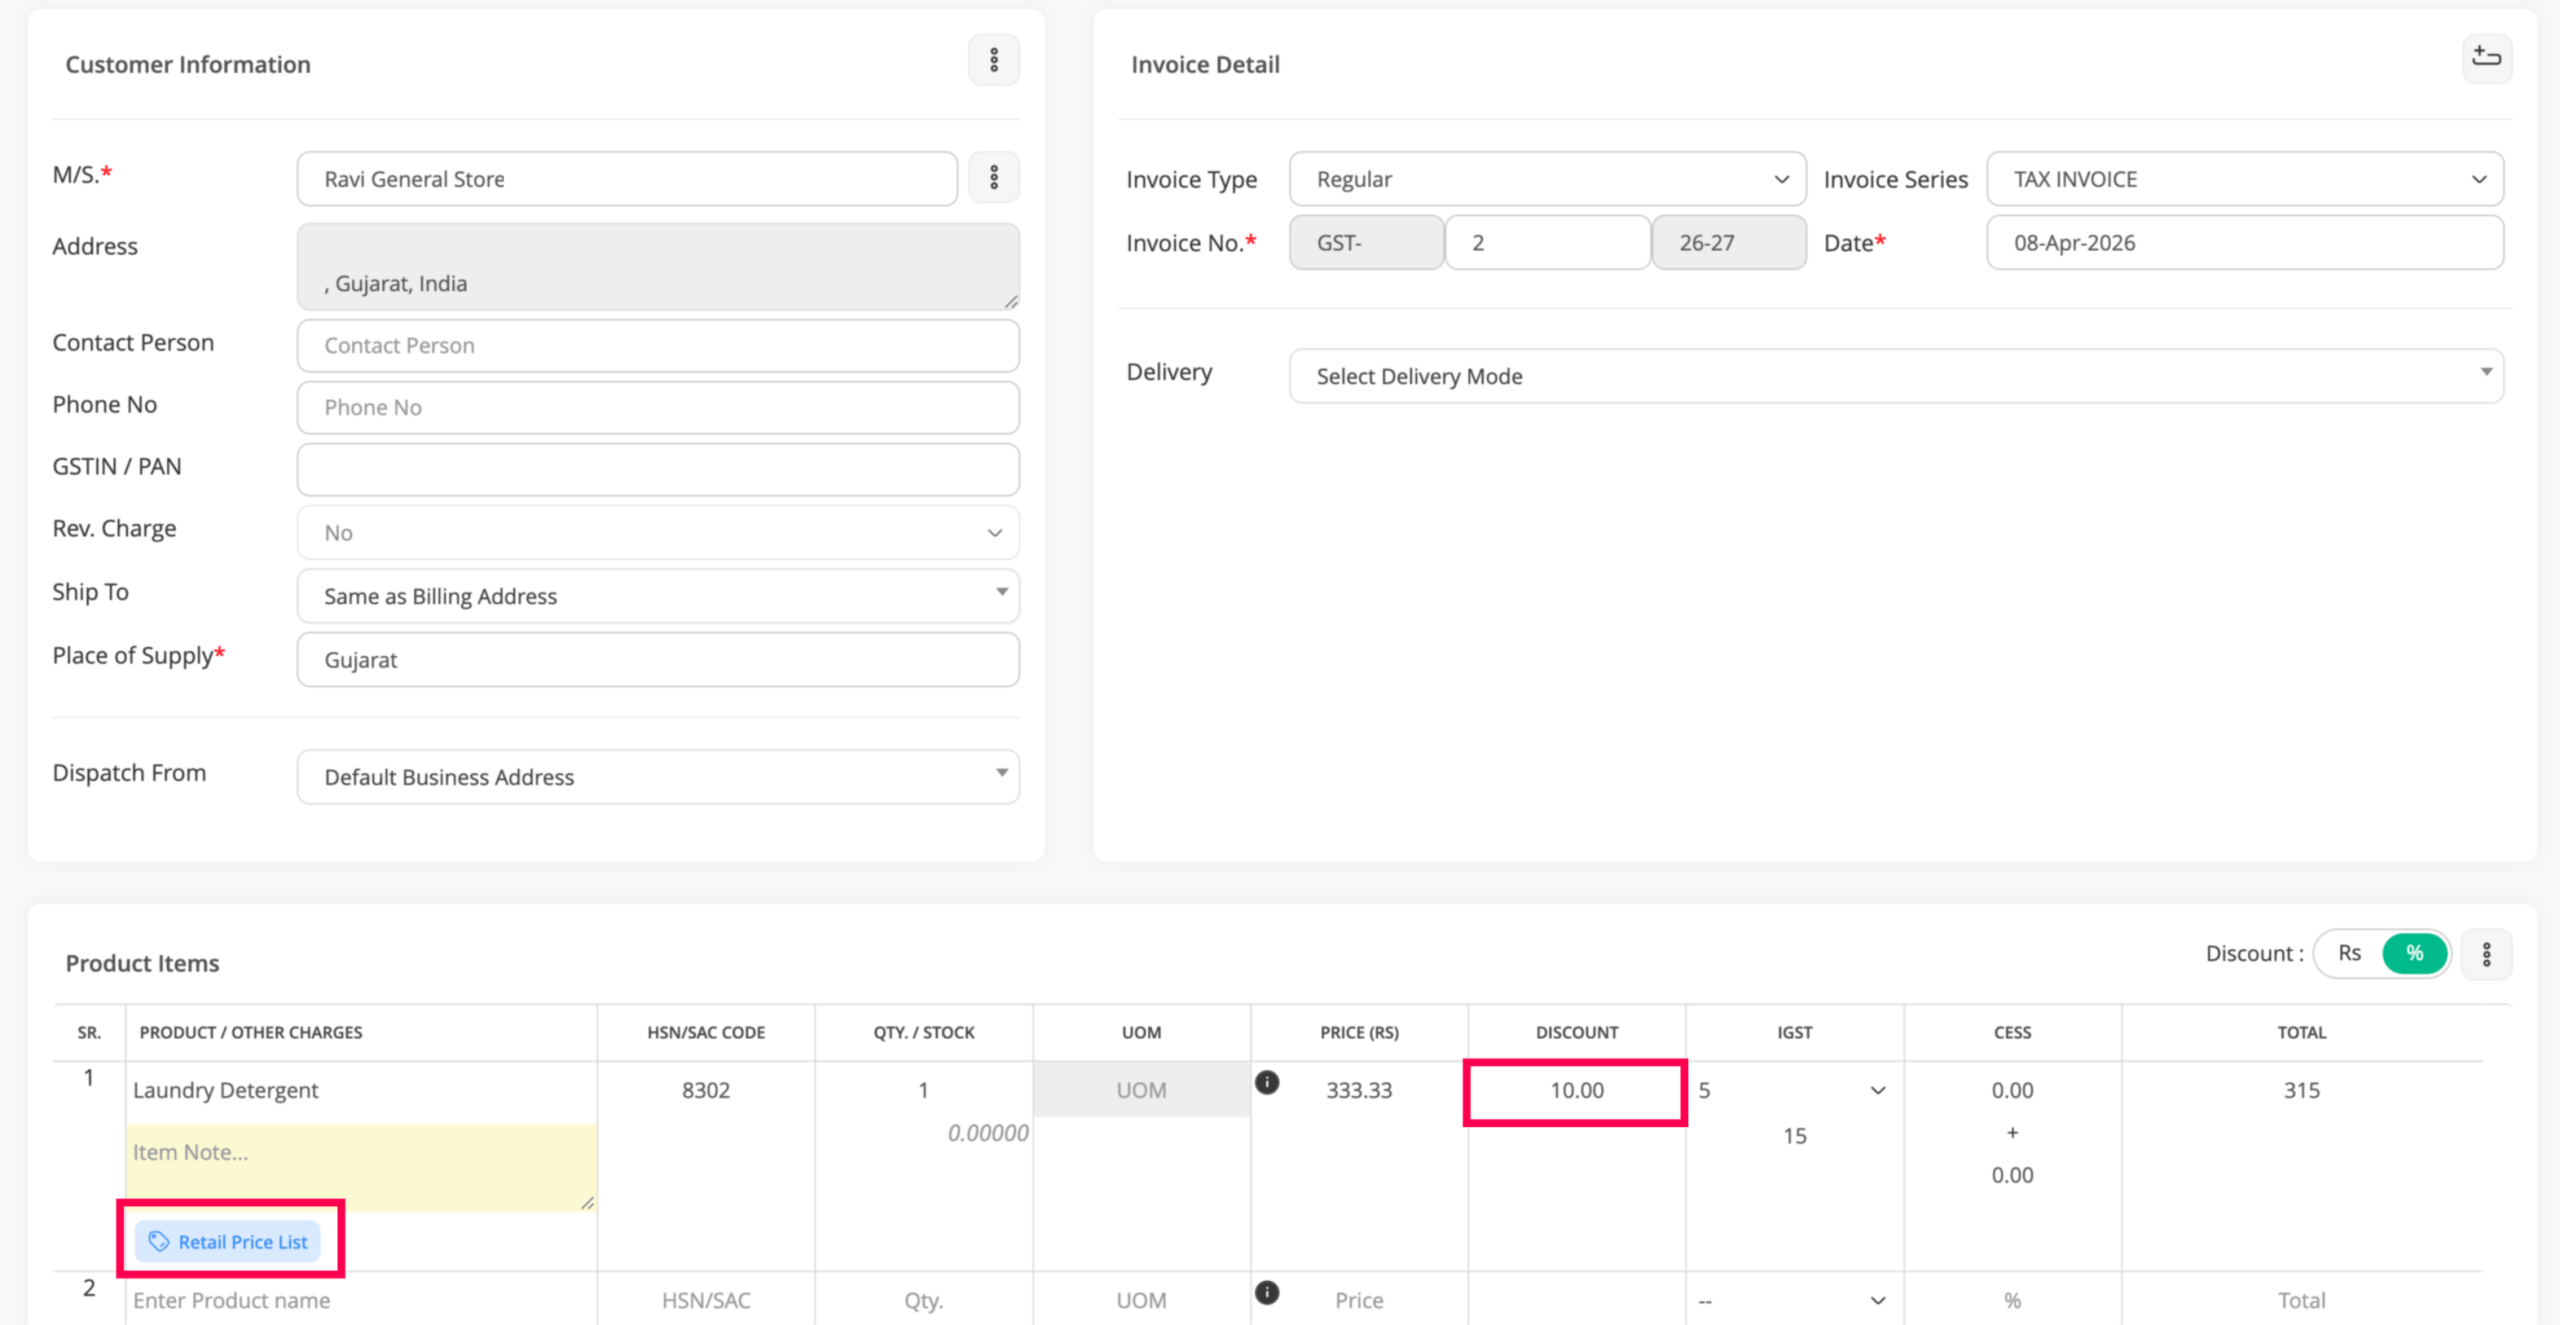Open Product Items three-dot options menu

[2486, 954]
